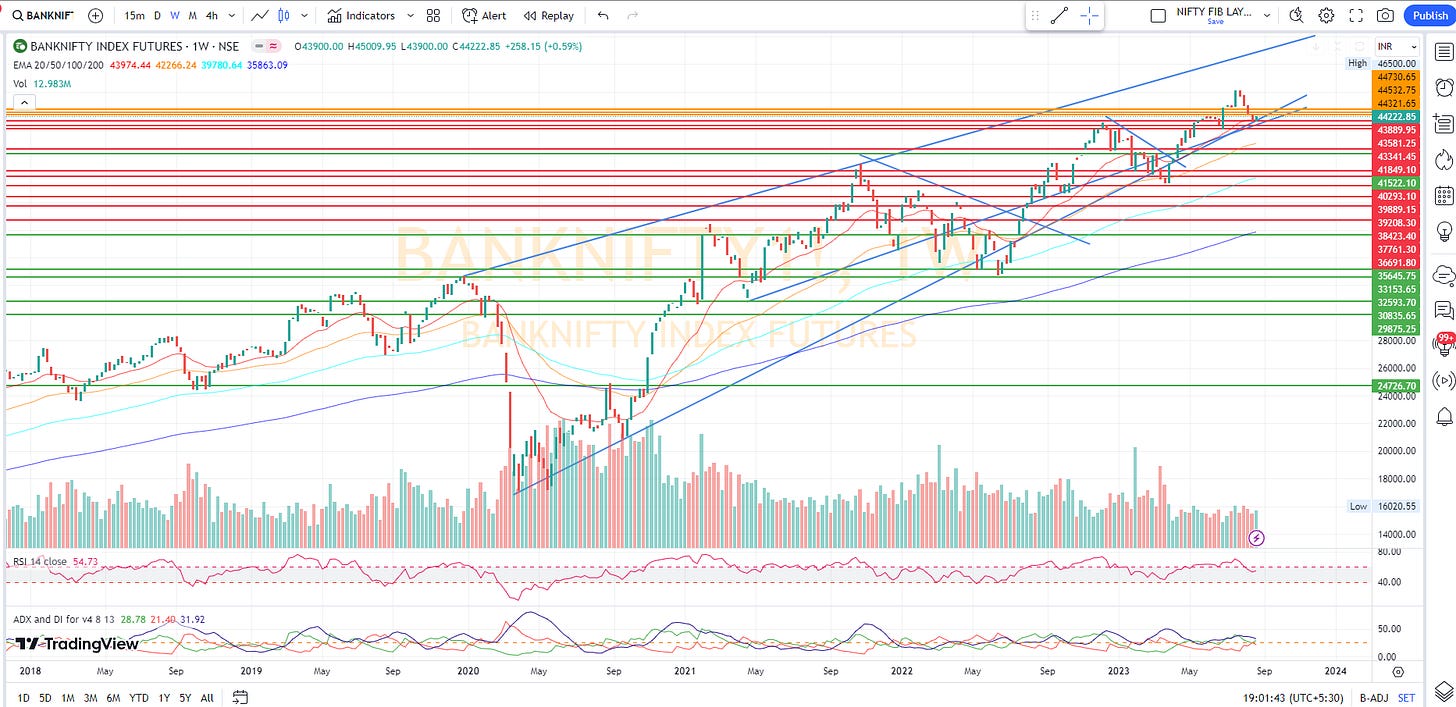Click the compare or add symbol plus icon
Screen dimensions: 1456x707
pyautogui.click(x=95, y=16)
